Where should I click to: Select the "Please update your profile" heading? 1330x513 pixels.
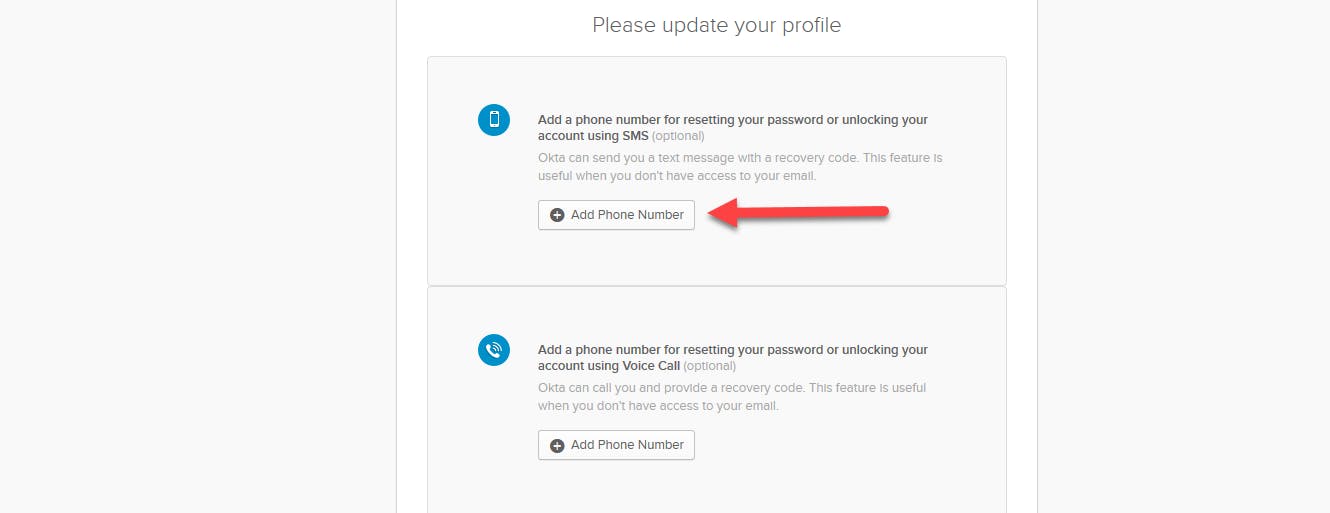[716, 25]
